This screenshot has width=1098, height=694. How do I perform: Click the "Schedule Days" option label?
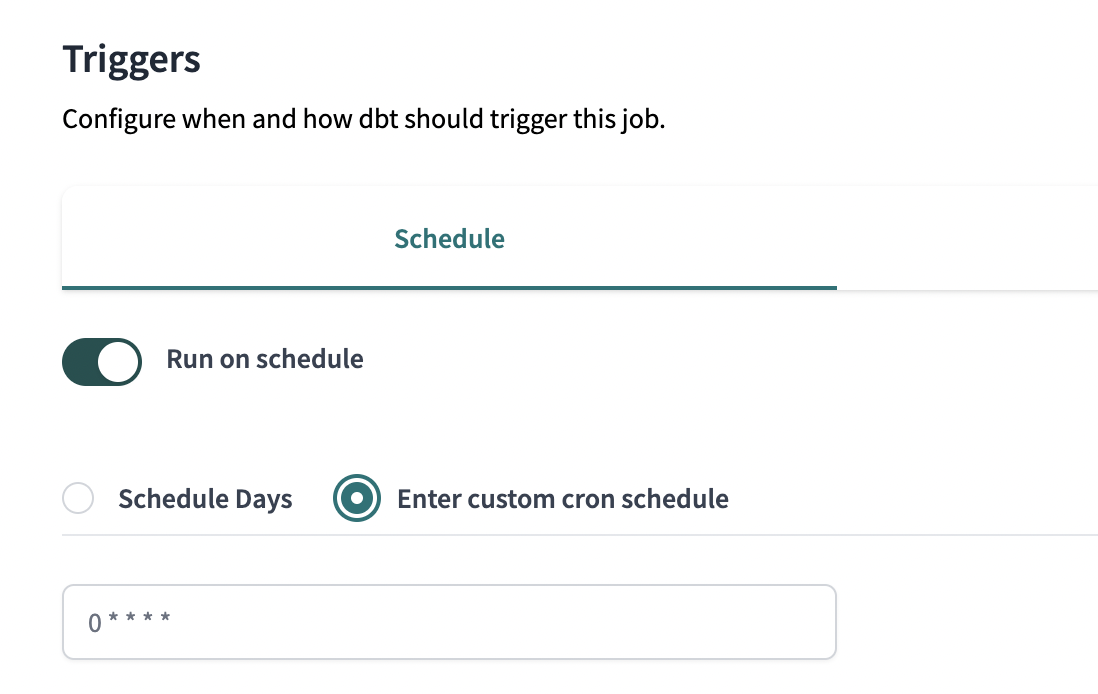tap(205, 499)
